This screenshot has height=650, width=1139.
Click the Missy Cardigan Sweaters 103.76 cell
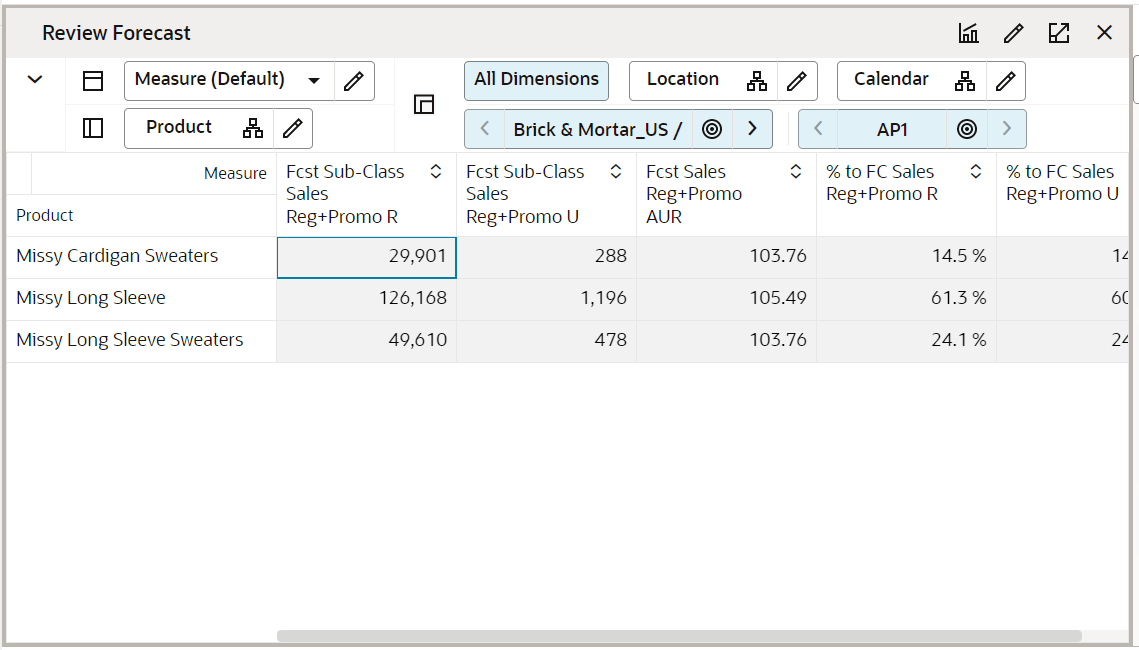726,257
